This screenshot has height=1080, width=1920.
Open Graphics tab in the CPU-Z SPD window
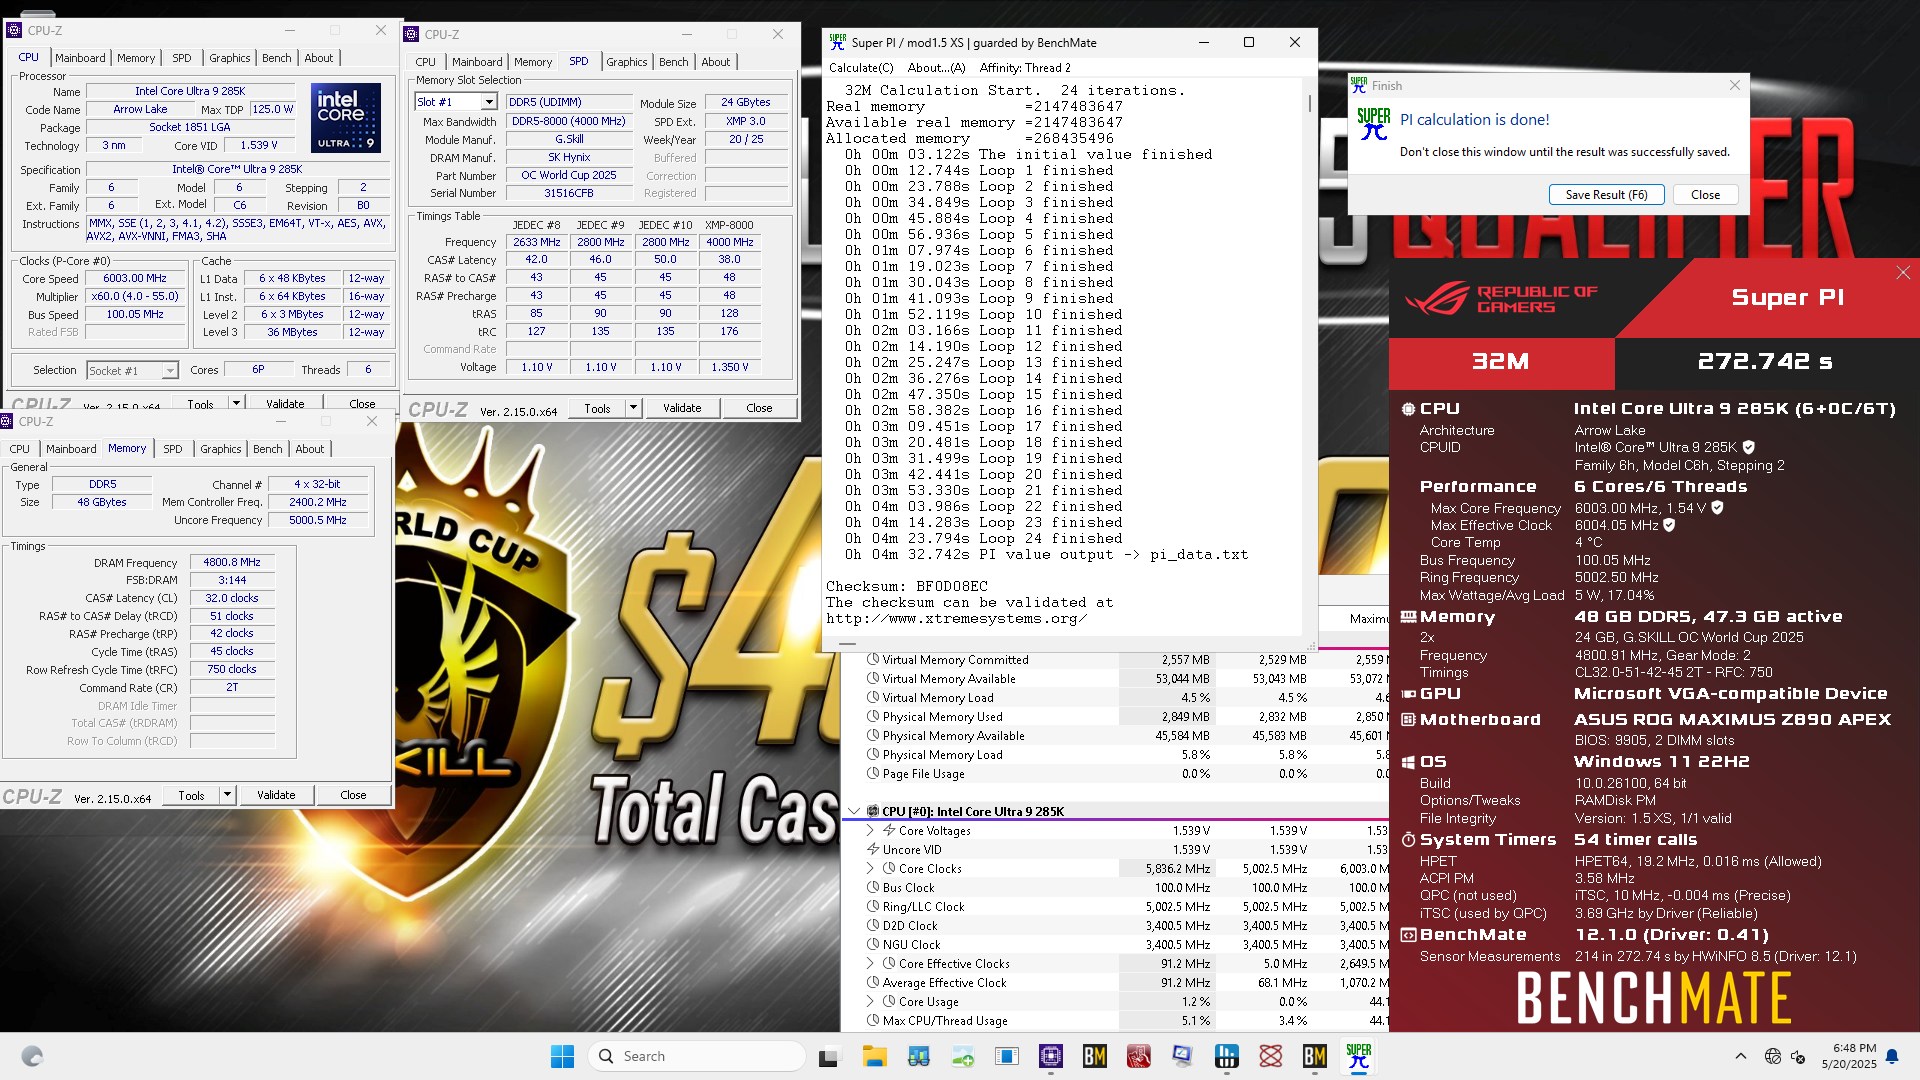tap(627, 62)
